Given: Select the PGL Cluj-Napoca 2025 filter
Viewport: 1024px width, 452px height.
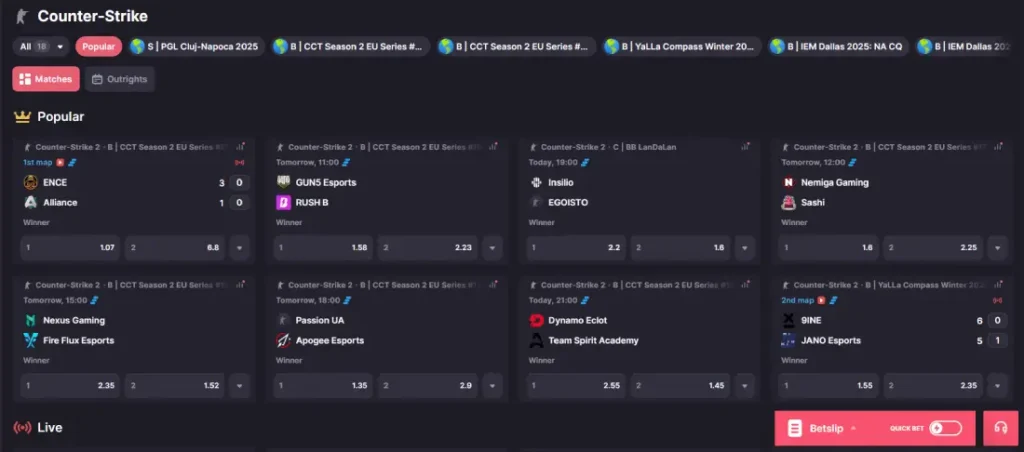Looking at the screenshot, I should tap(195, 46).
